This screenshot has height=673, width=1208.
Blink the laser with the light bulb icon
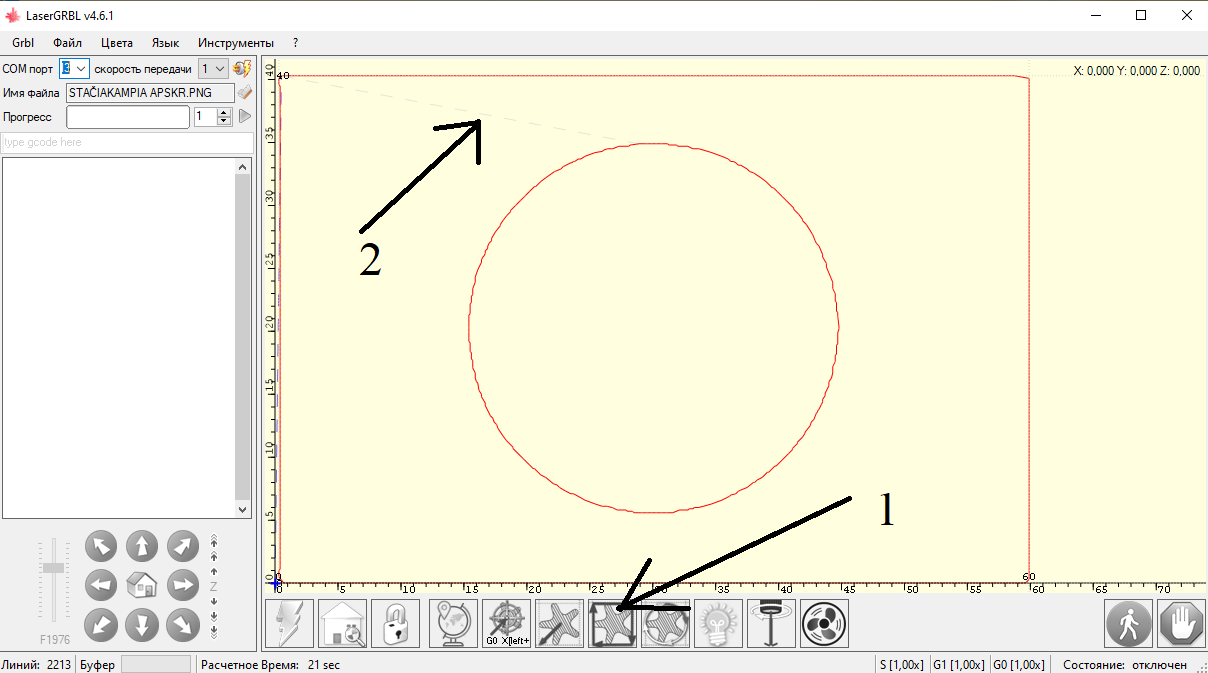pos(718,623)
